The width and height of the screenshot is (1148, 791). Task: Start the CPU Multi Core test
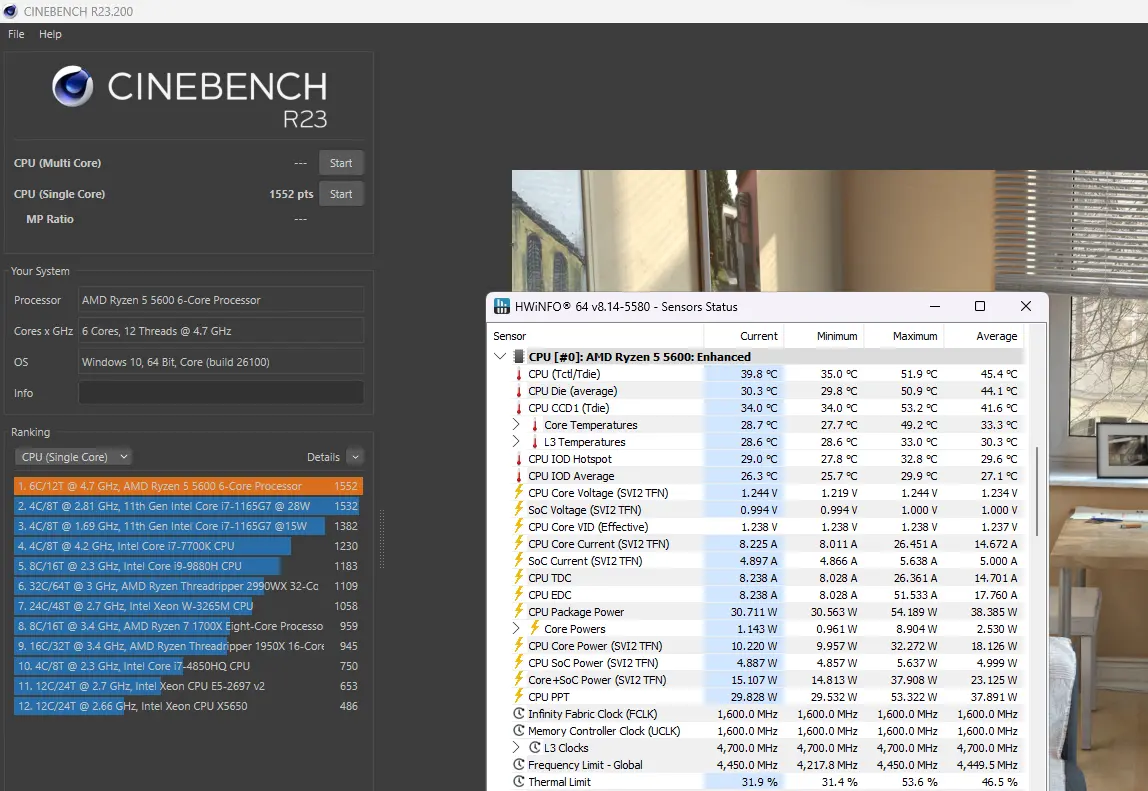[x=340, y=163]
